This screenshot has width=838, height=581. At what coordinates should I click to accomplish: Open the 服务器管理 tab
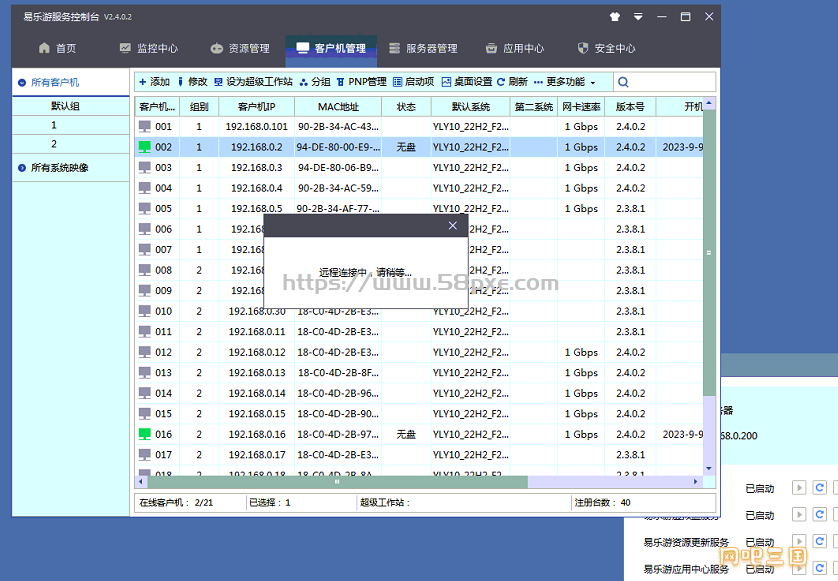point(424,49)
